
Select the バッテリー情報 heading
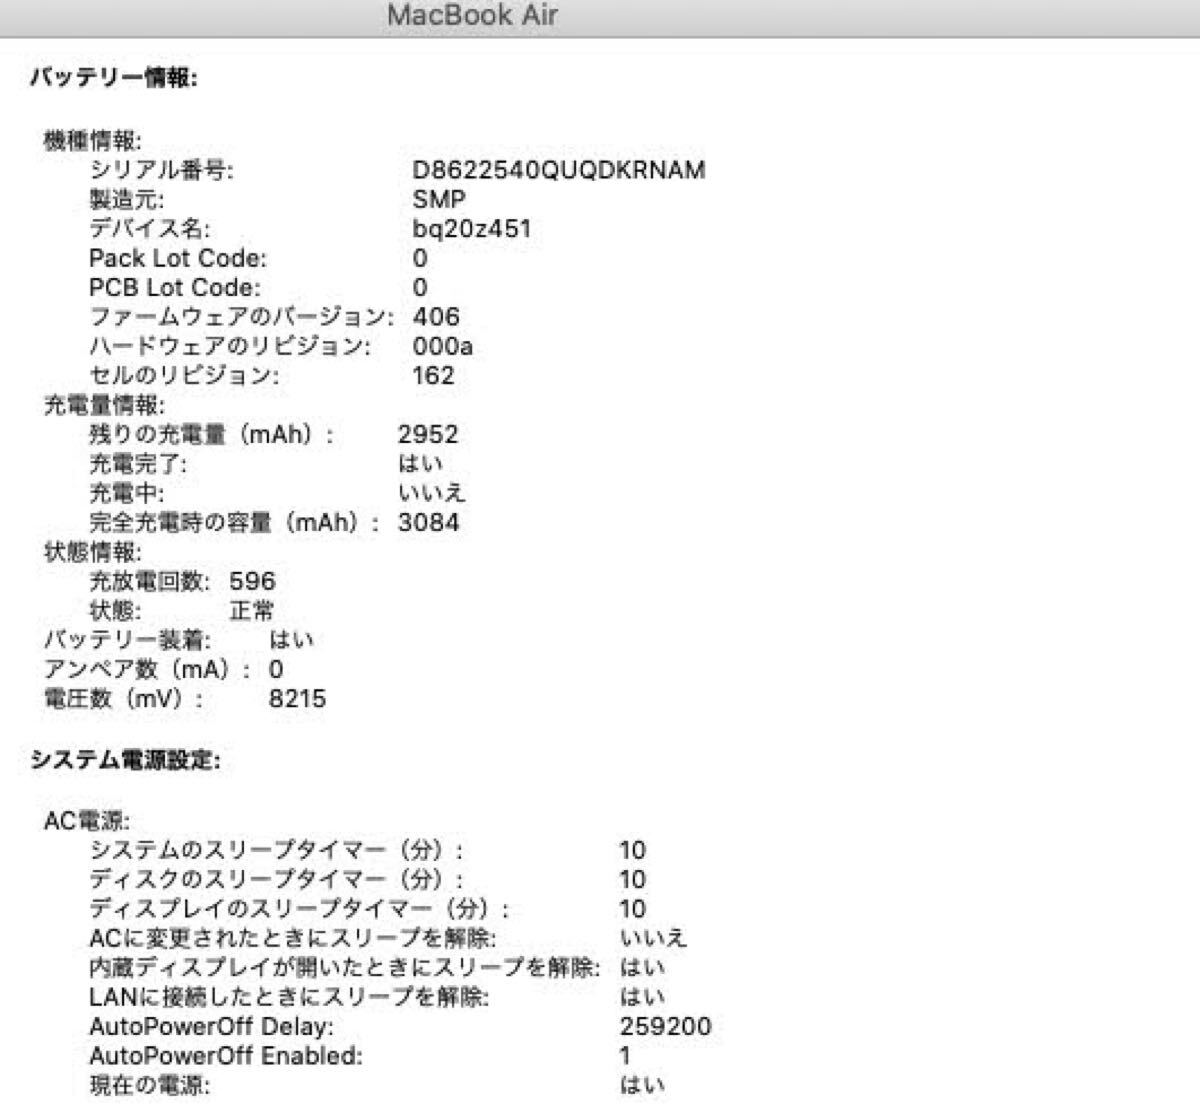113,77
